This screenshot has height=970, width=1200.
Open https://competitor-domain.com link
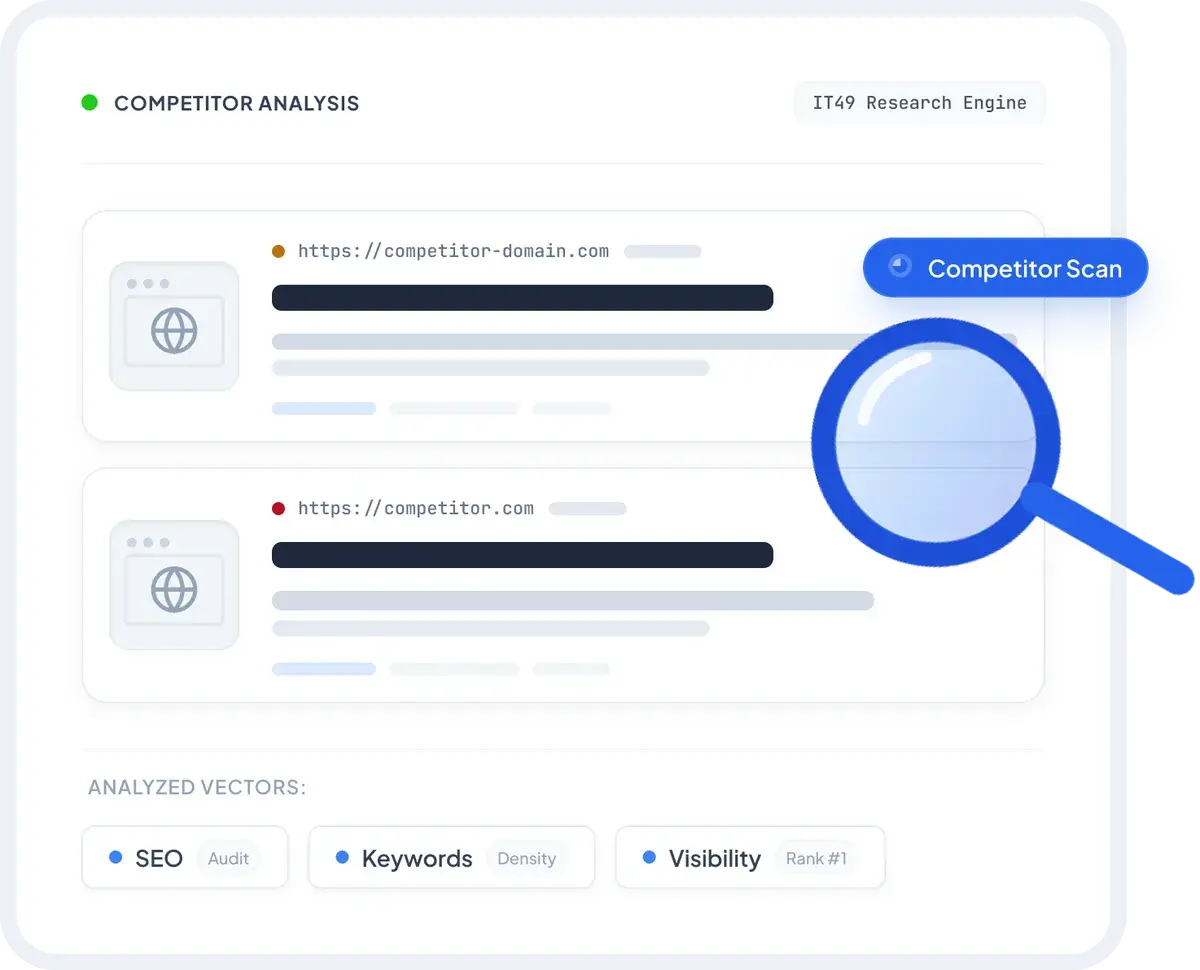pos(453,251)
